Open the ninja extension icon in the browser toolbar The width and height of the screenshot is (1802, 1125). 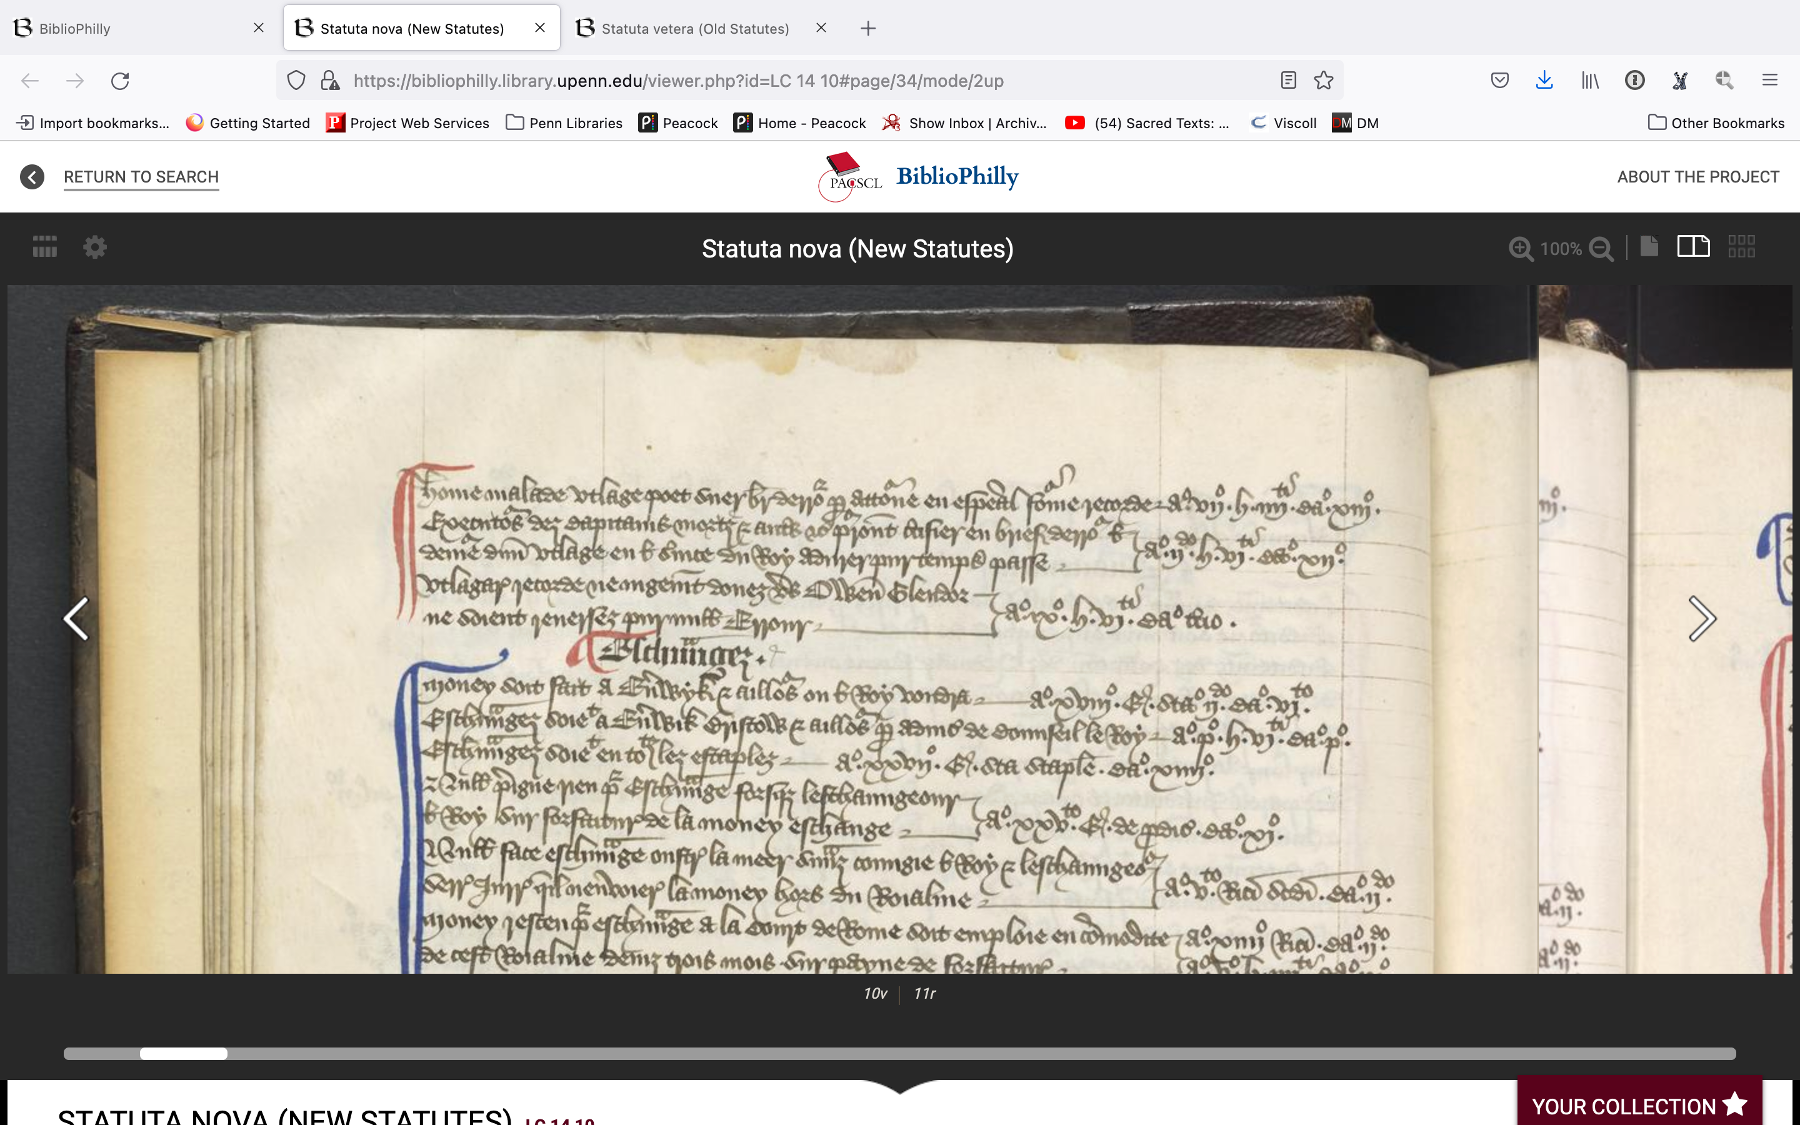[1680, 81]
